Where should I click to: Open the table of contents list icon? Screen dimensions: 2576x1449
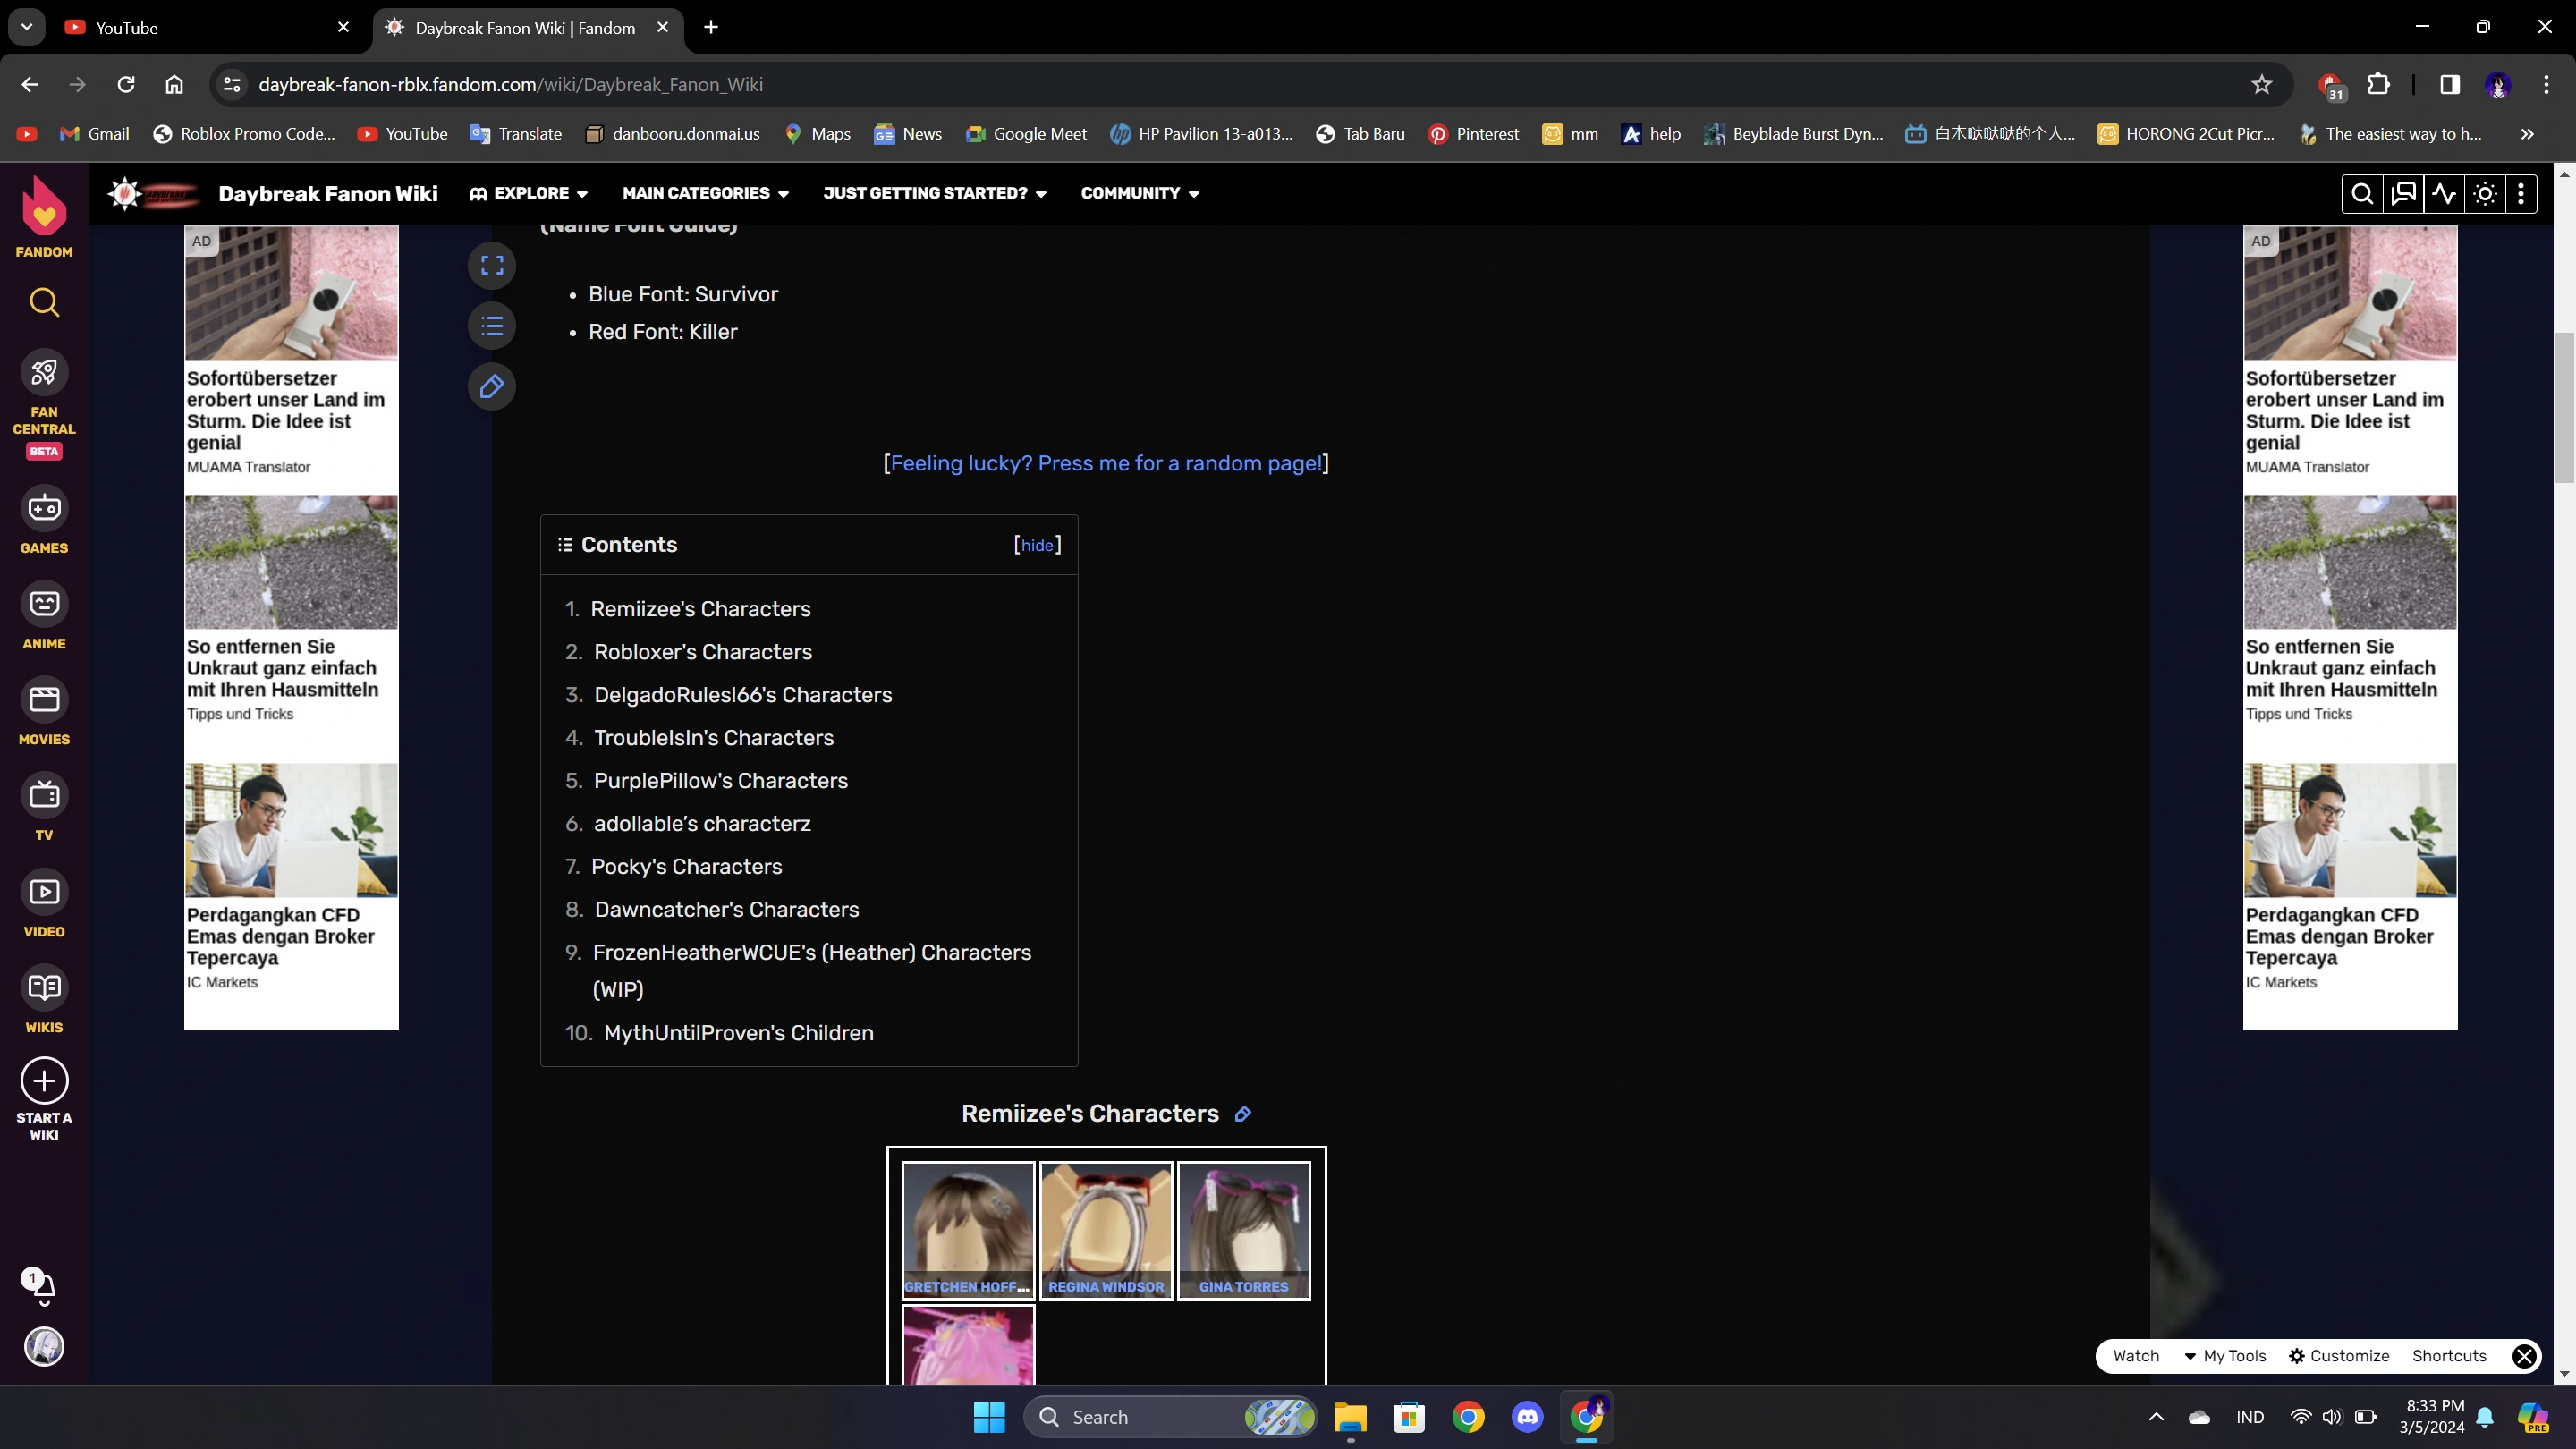(491, 326)
